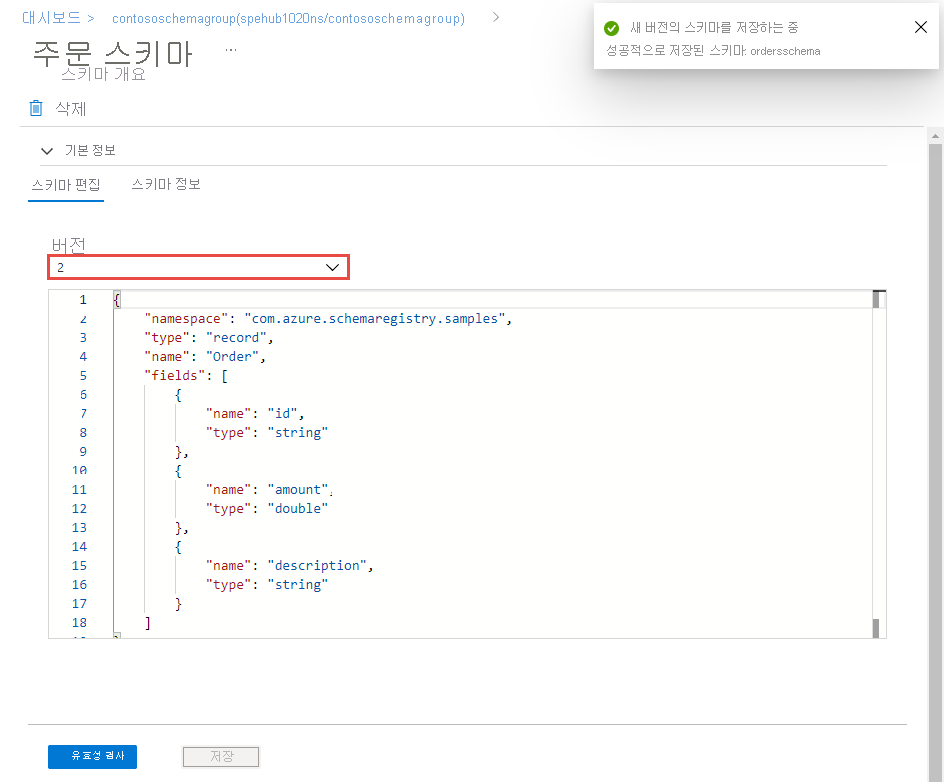
Task: Click the "type": "record" line
Action: pyautogui.click(x=208, y=338)
